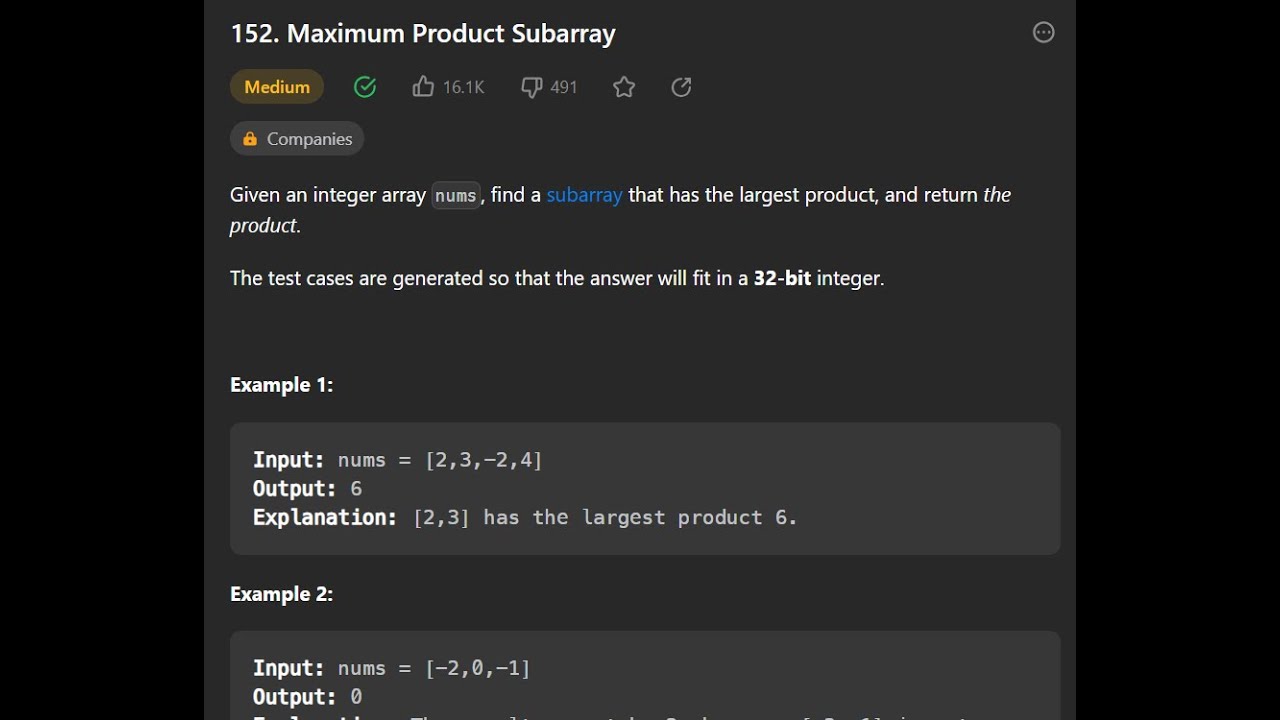Click the Medium difficulty badge
1280x720 pixels.
point(277,87)
